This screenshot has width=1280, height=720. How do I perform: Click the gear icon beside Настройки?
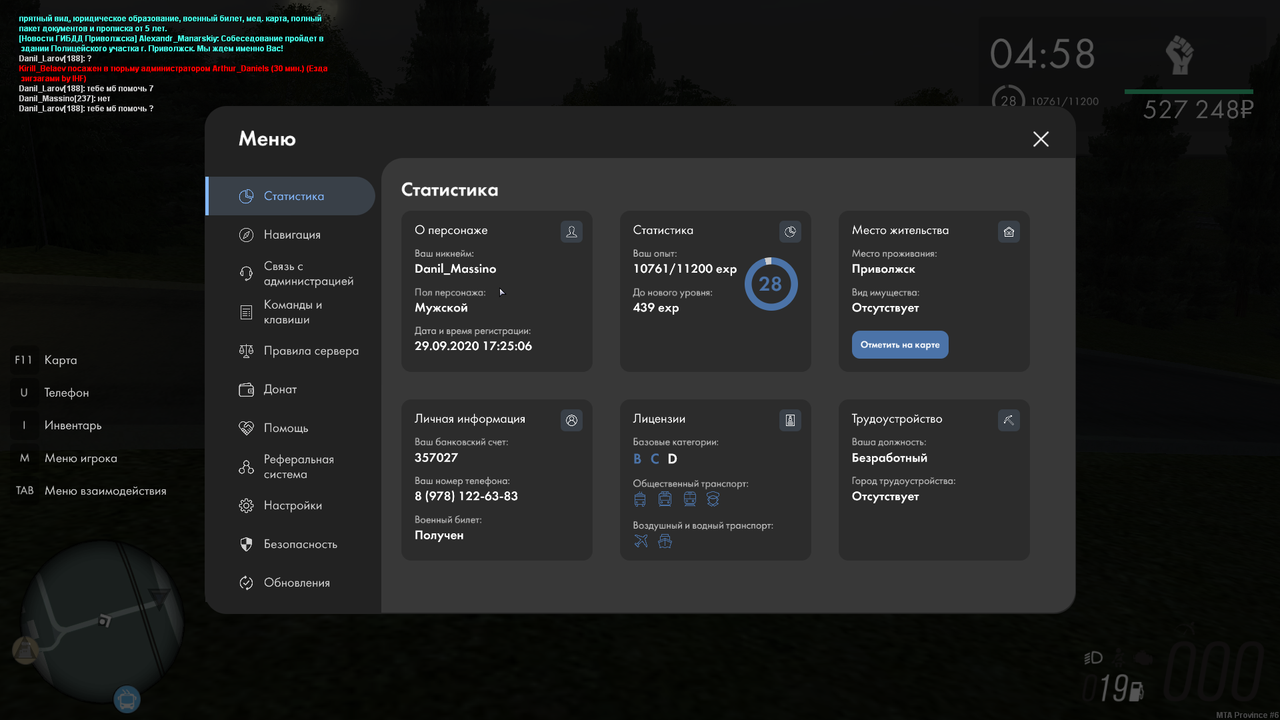[x=246, y=506]
